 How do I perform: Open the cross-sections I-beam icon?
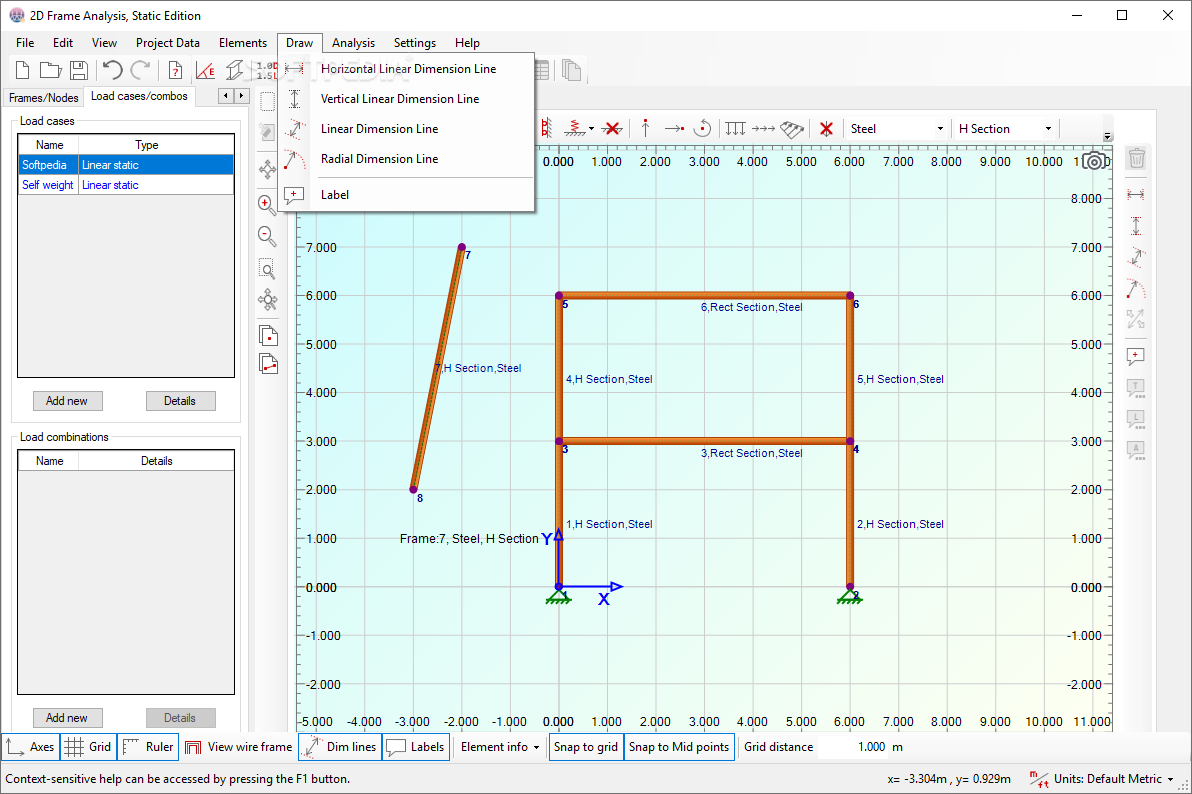coord(235,71)
